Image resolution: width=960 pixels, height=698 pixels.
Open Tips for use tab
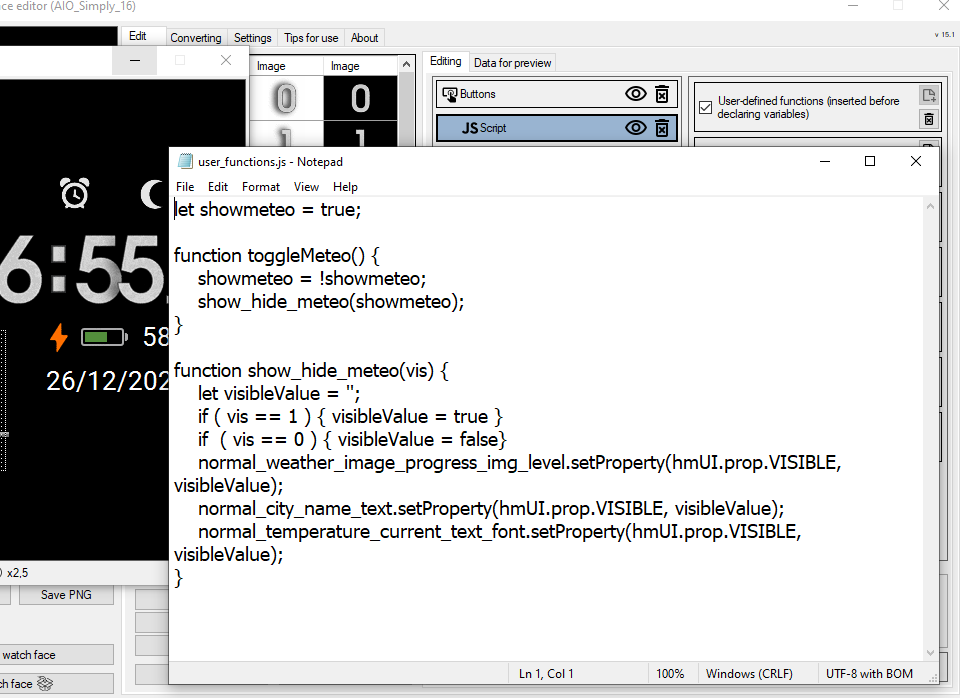[311, 38]
